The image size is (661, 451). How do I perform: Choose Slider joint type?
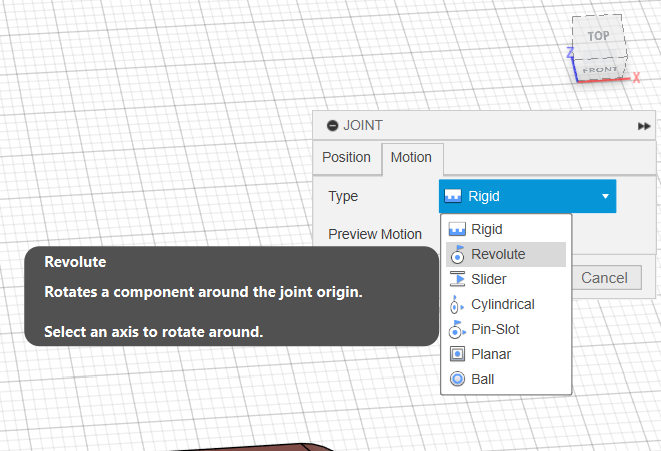click(506, 279)
